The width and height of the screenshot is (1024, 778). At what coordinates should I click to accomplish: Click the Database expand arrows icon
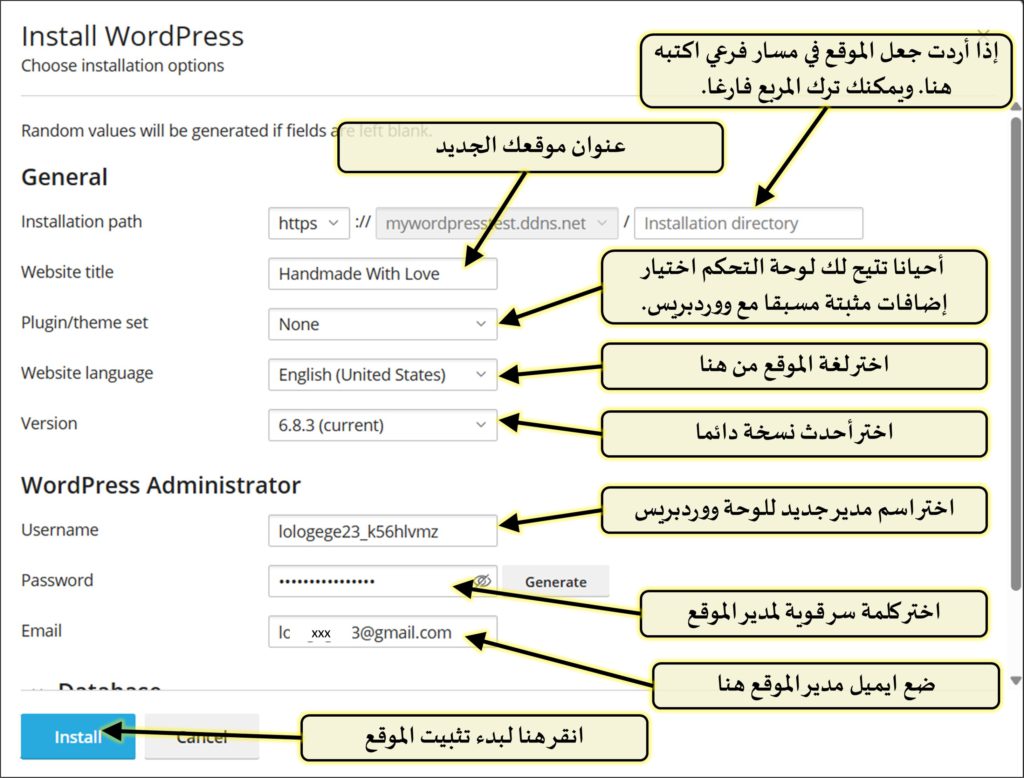click(x=35, y=690)
